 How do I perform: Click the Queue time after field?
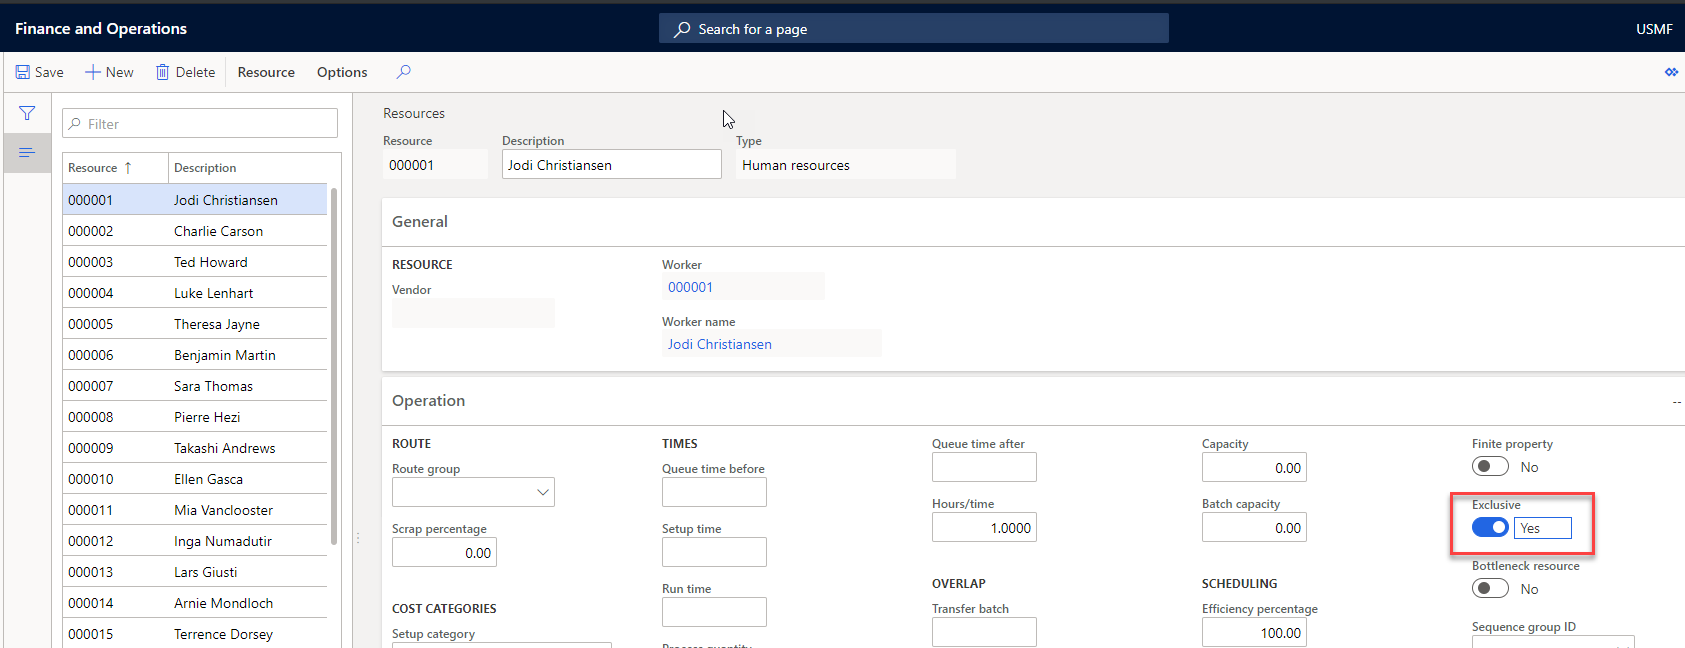(984, 467)
